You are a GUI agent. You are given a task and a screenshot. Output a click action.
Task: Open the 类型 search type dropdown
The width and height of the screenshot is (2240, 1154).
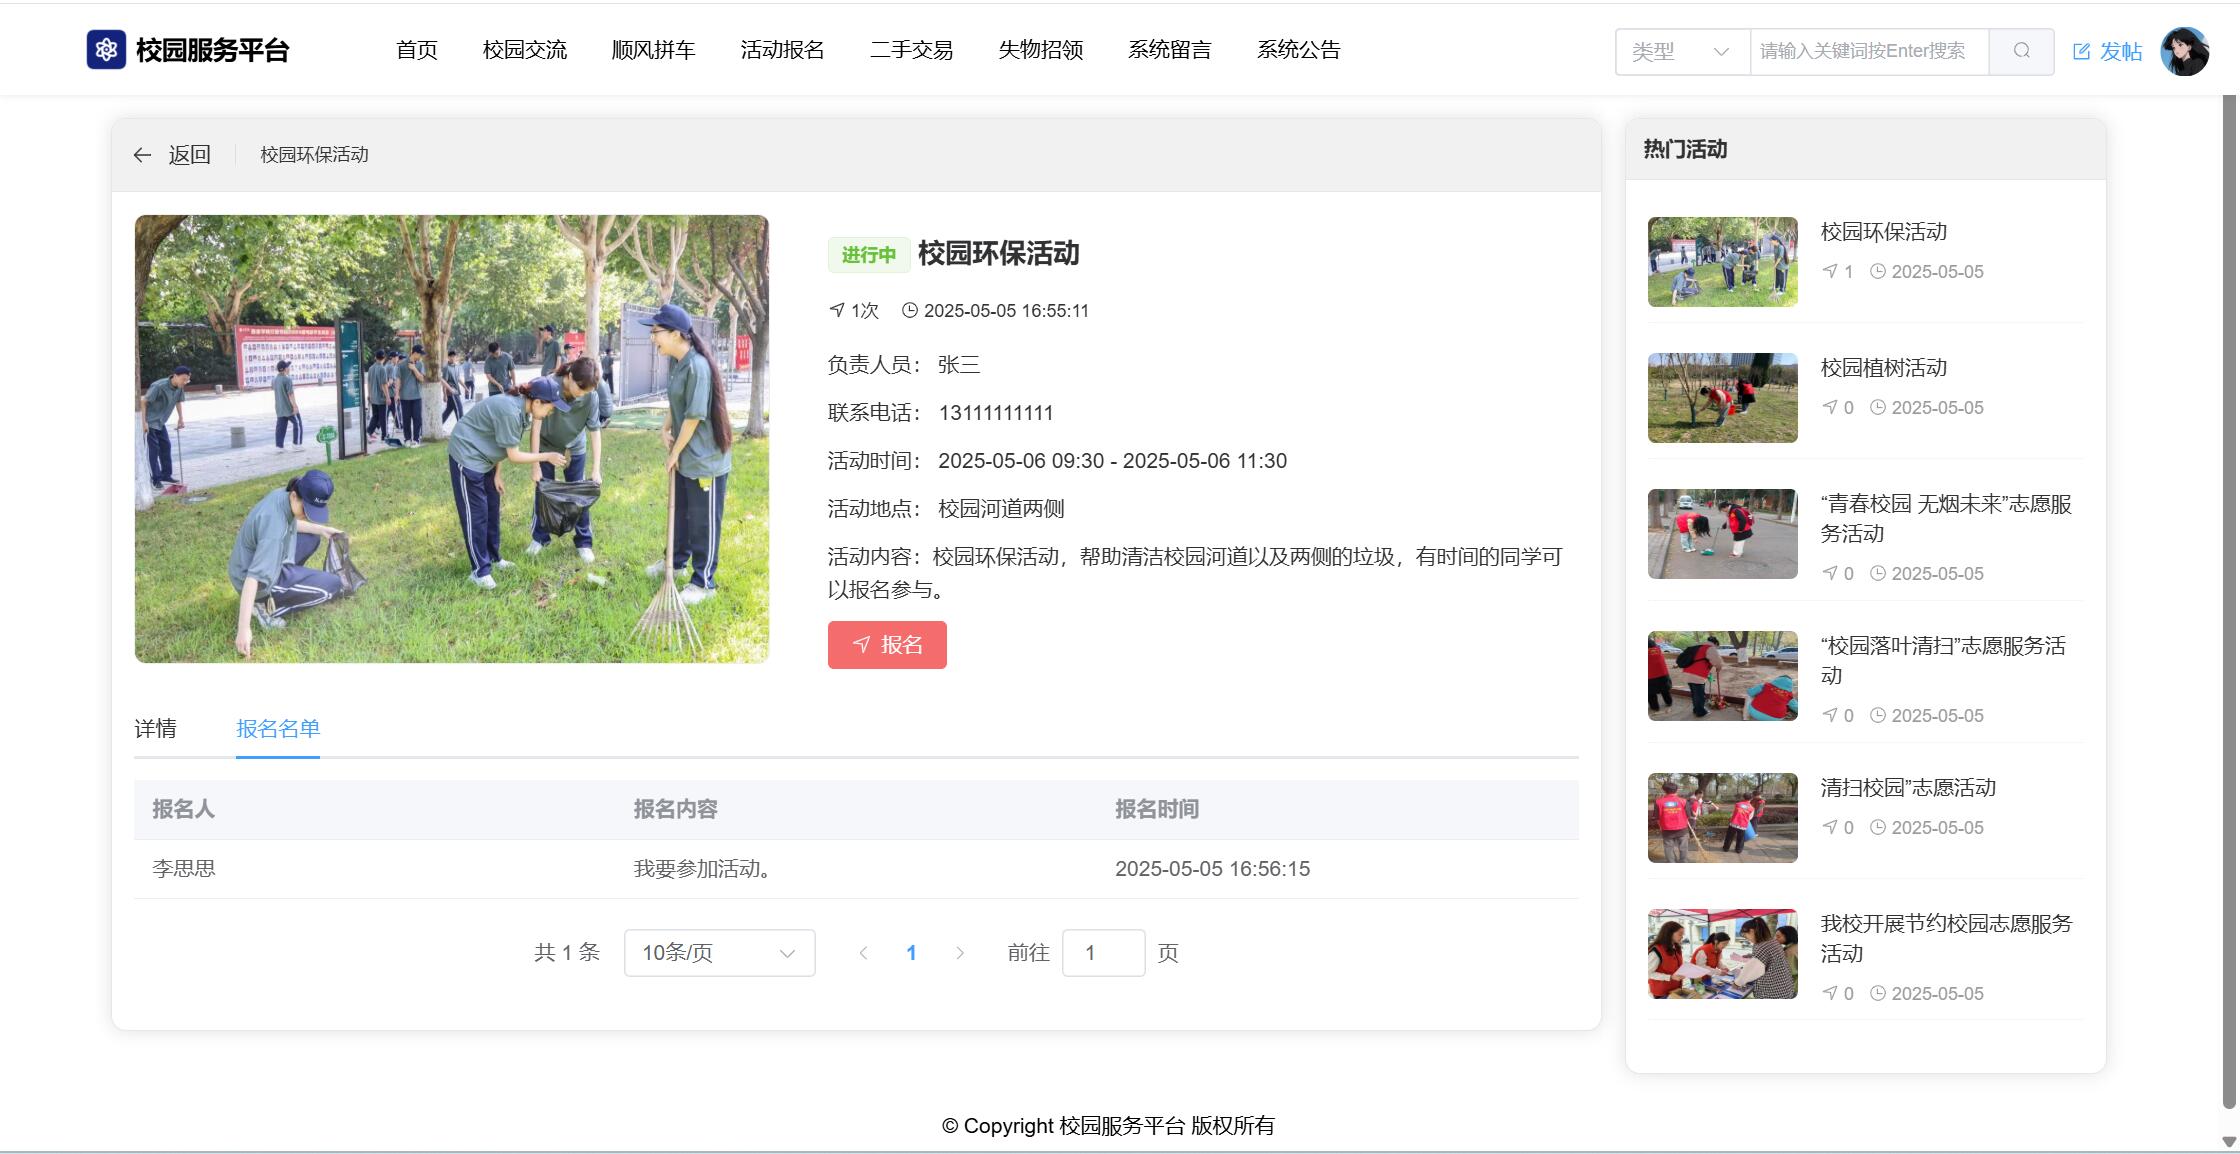pyautogui.click(x=1681, y=51)
